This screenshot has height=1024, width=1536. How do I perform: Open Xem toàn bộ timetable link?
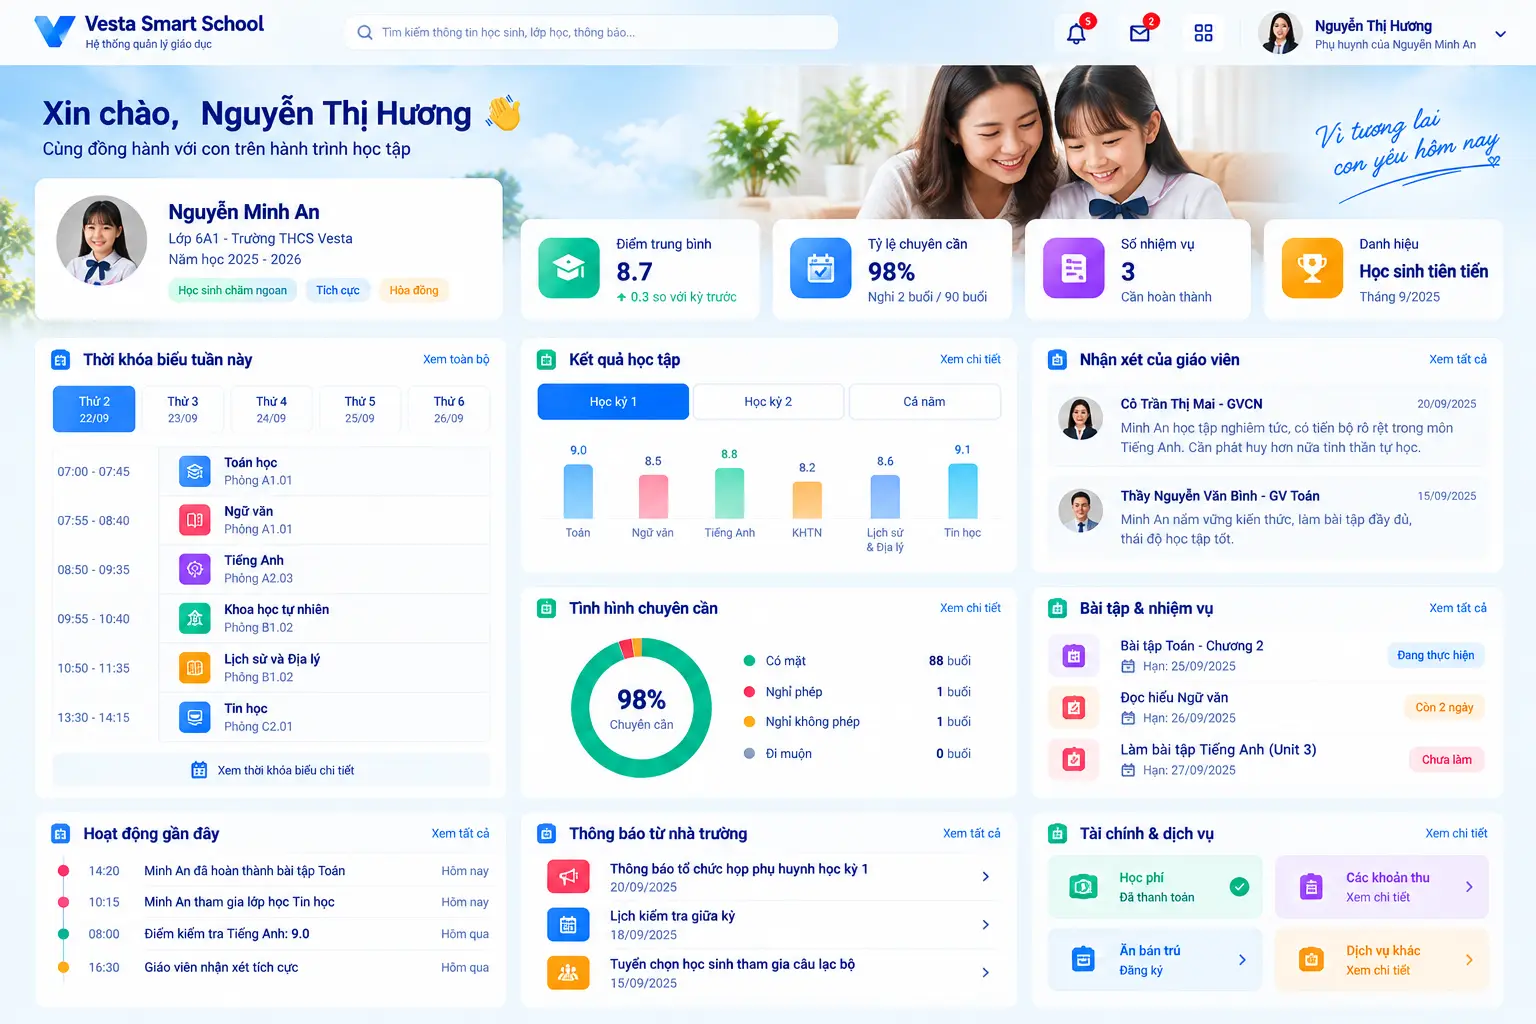(456, 359)
